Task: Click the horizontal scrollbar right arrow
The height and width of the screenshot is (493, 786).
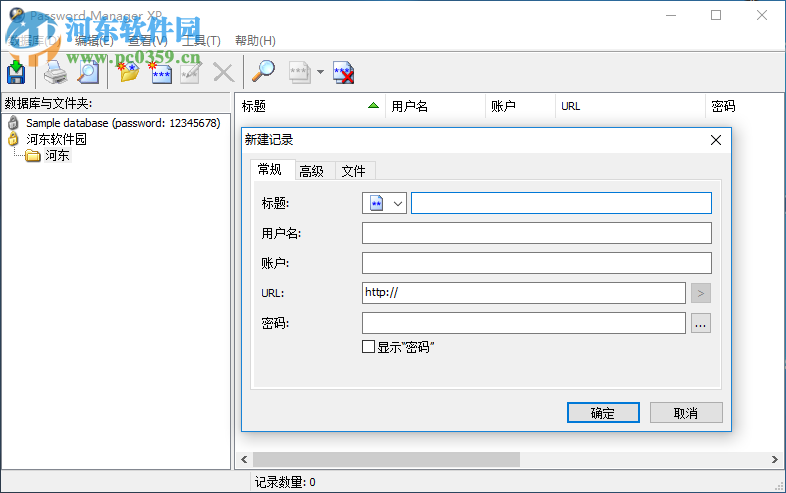Action: (774, 459)
